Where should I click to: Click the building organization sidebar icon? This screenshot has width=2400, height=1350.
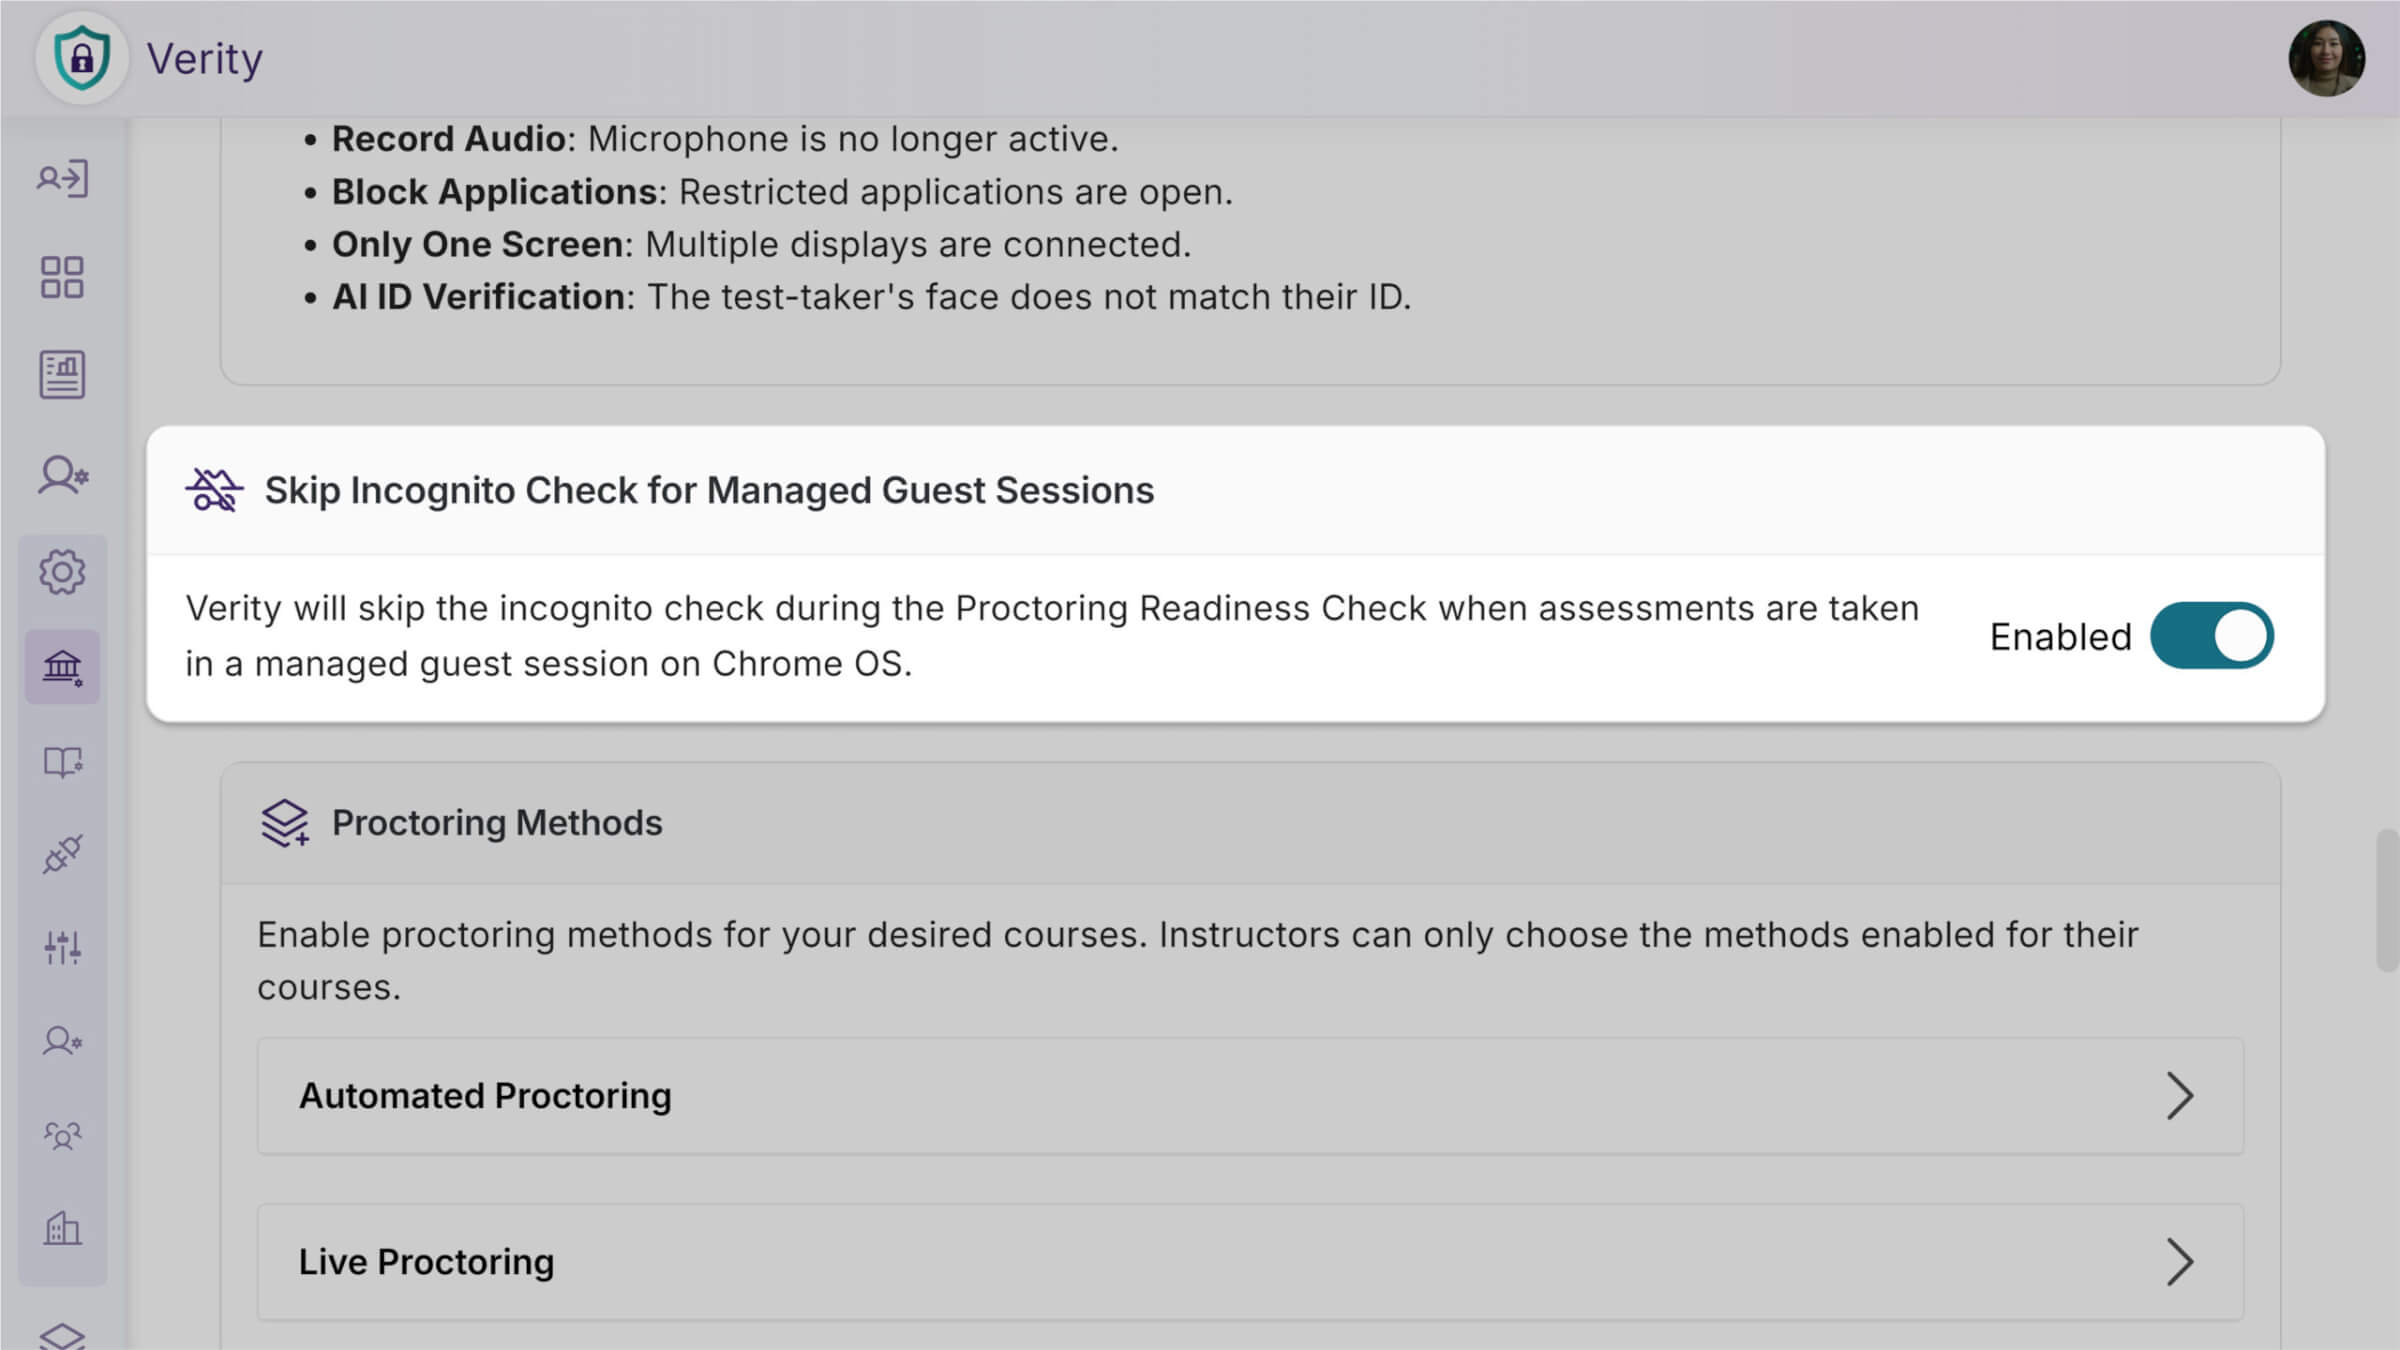[x=62, y=1228]
